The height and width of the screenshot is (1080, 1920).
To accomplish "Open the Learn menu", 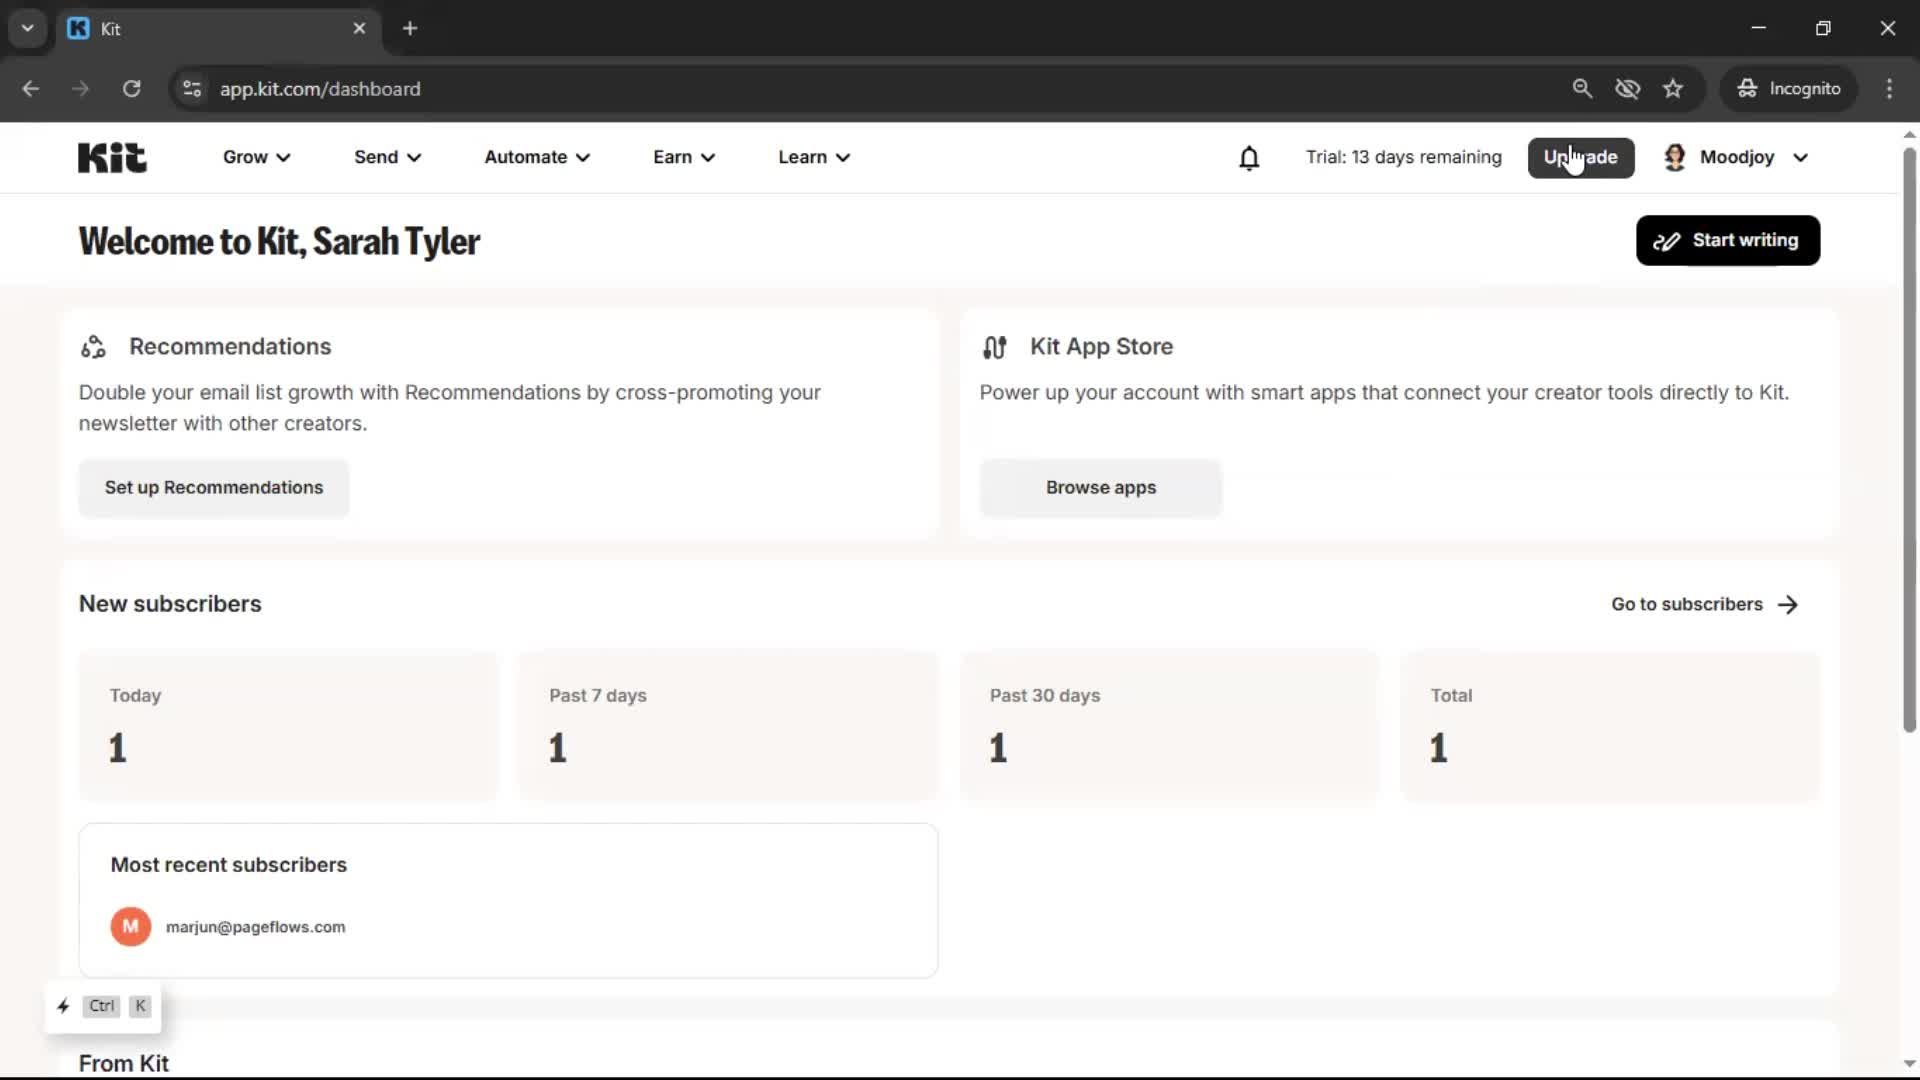I will pyautogui.click(x=812, y=157).
